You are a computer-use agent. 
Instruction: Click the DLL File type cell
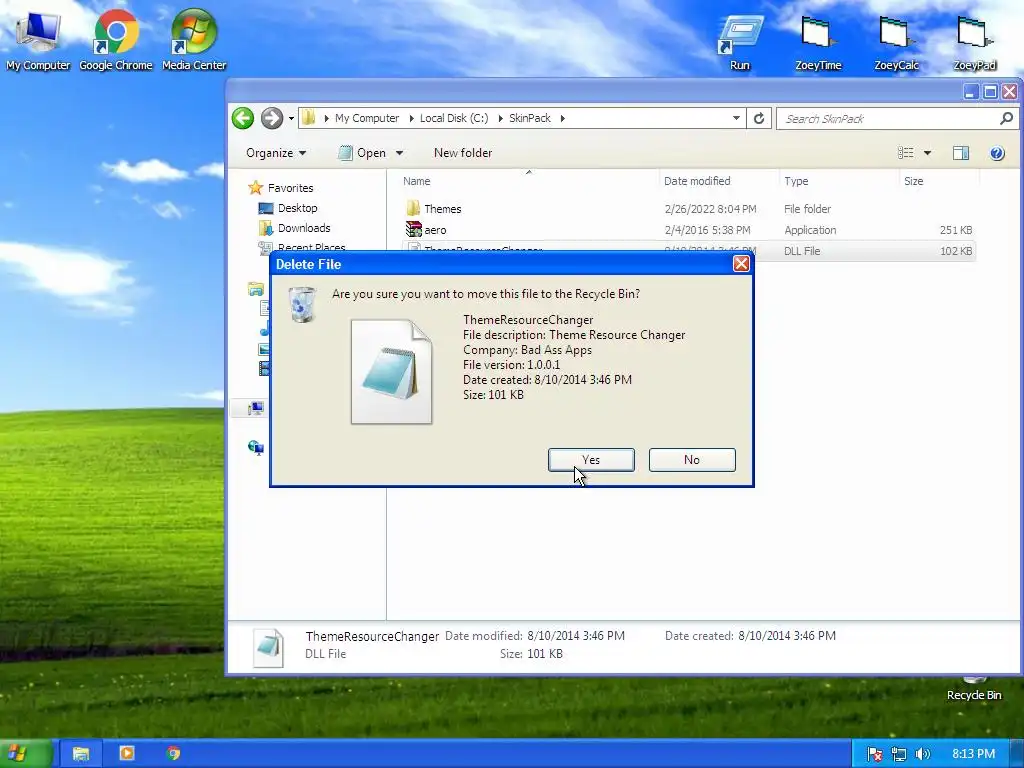802,251
